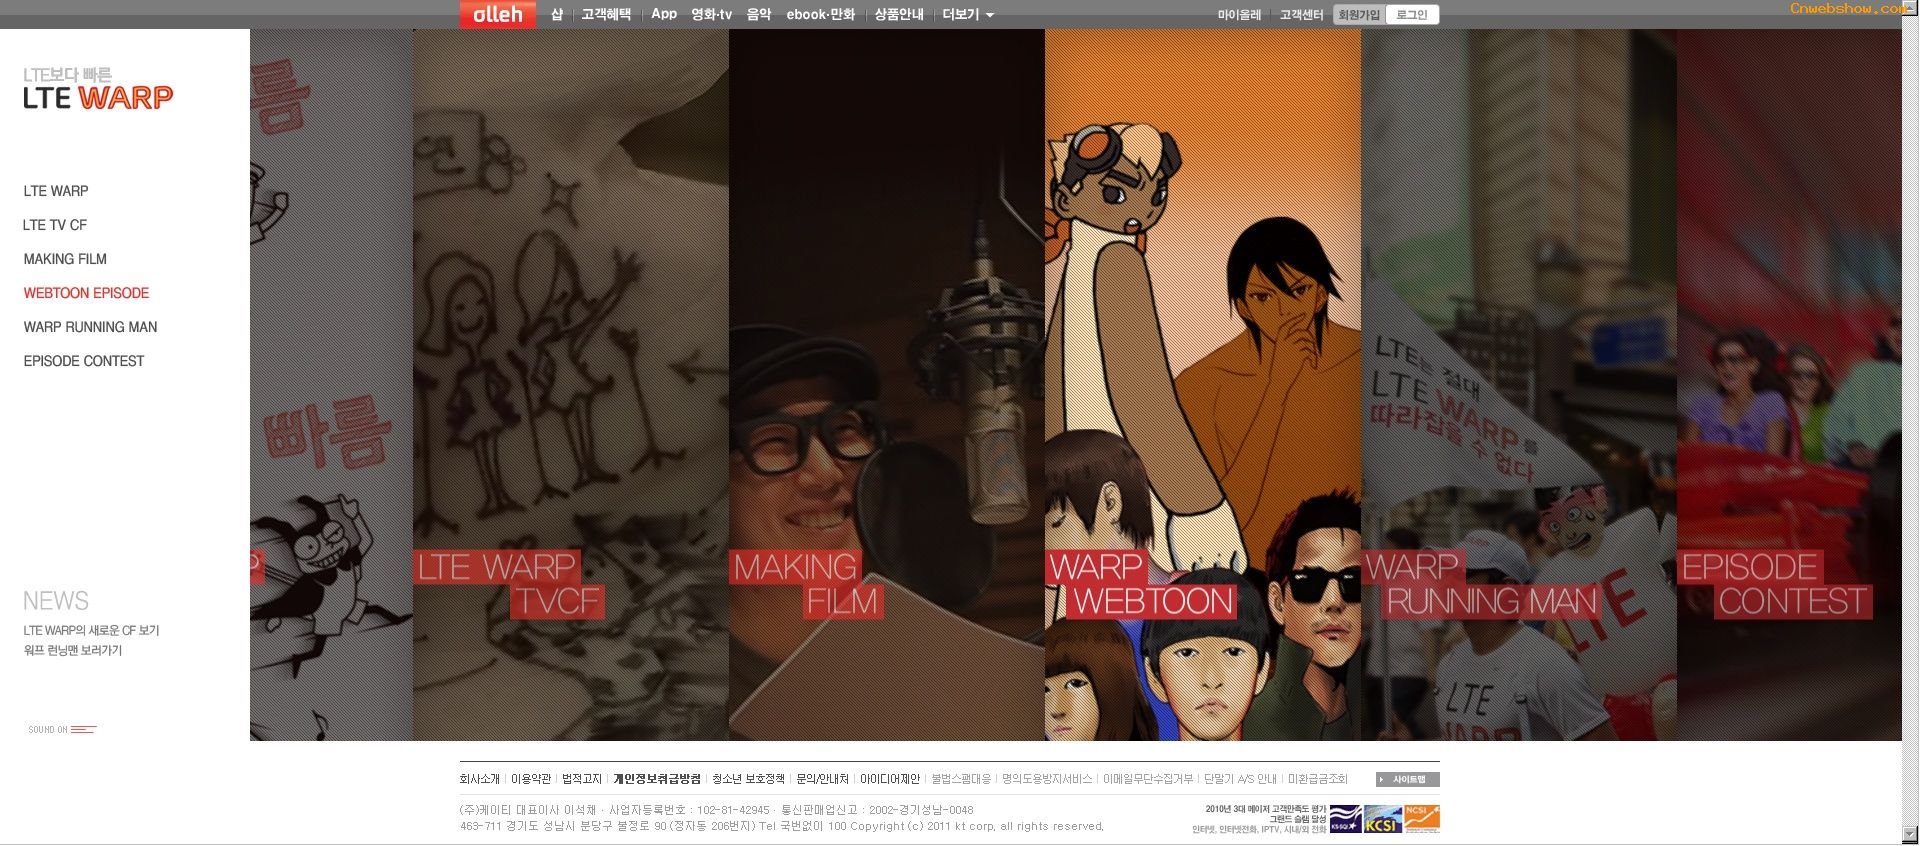This screenshot has height=846, width=1920.
Task: Open news item 워프 런닝맨 보러가기
Action: click(x=72, y=651)
